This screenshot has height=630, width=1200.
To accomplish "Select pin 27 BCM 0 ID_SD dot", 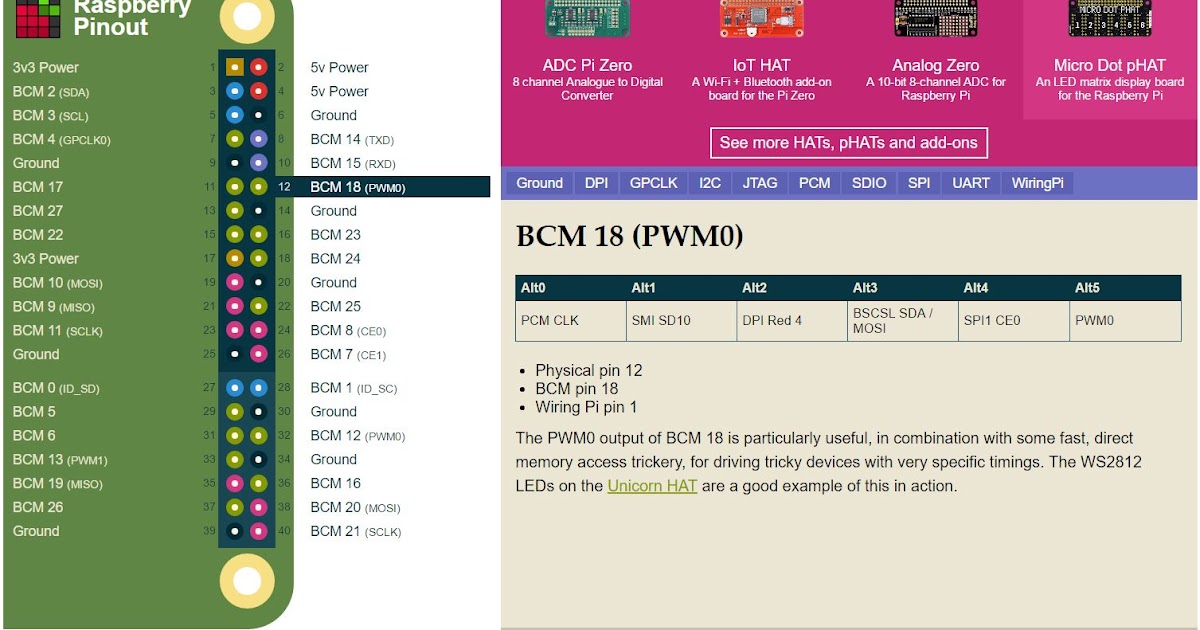I will click(234, 388).
